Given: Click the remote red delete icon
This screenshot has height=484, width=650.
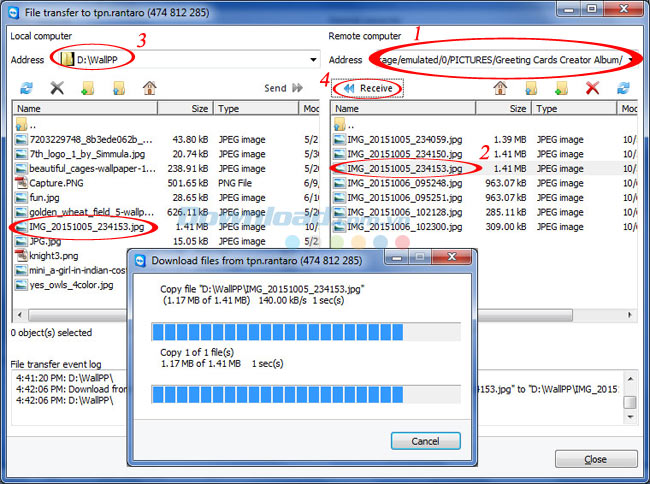Looking at the screenshot, I should (592, 89).
